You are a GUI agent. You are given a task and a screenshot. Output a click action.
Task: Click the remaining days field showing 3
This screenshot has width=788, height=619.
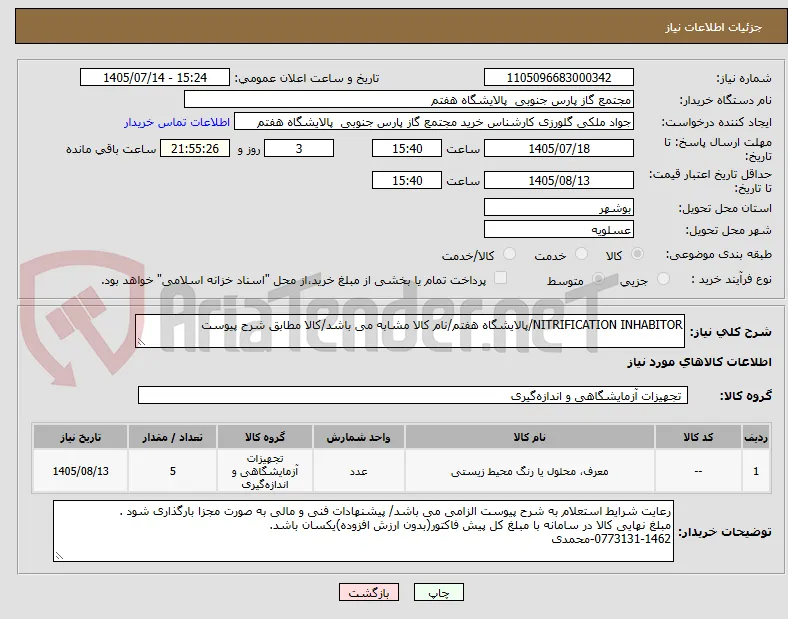[x=299, y=149]
